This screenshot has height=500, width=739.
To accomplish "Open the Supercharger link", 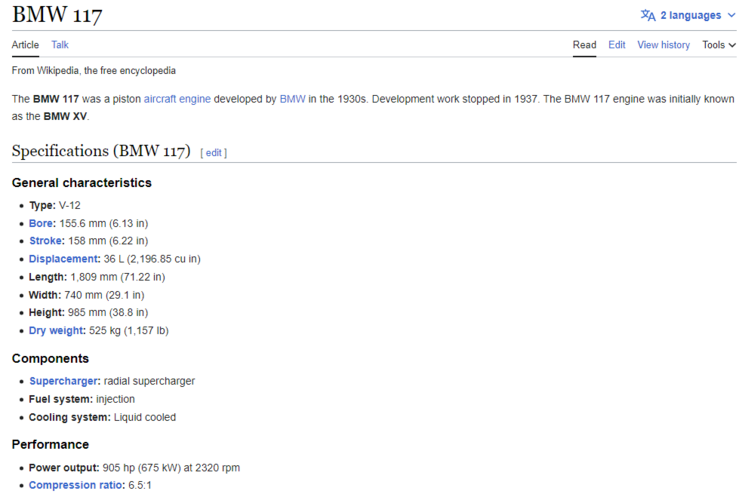I will pyautogui.click(x=64, y=381).
